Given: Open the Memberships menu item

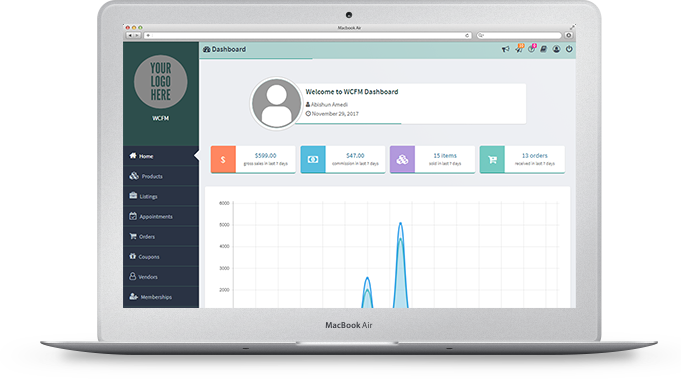Looking at the screenshot, I should click(x=161, y=297).
